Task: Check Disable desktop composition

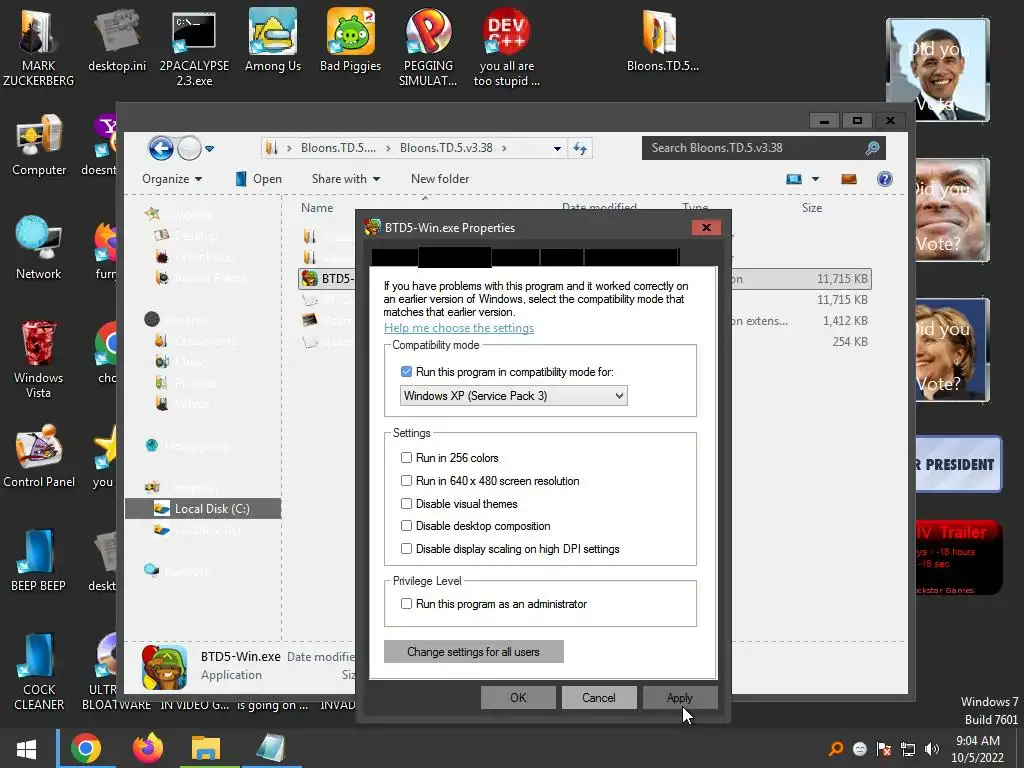Action: click(406, 526)
